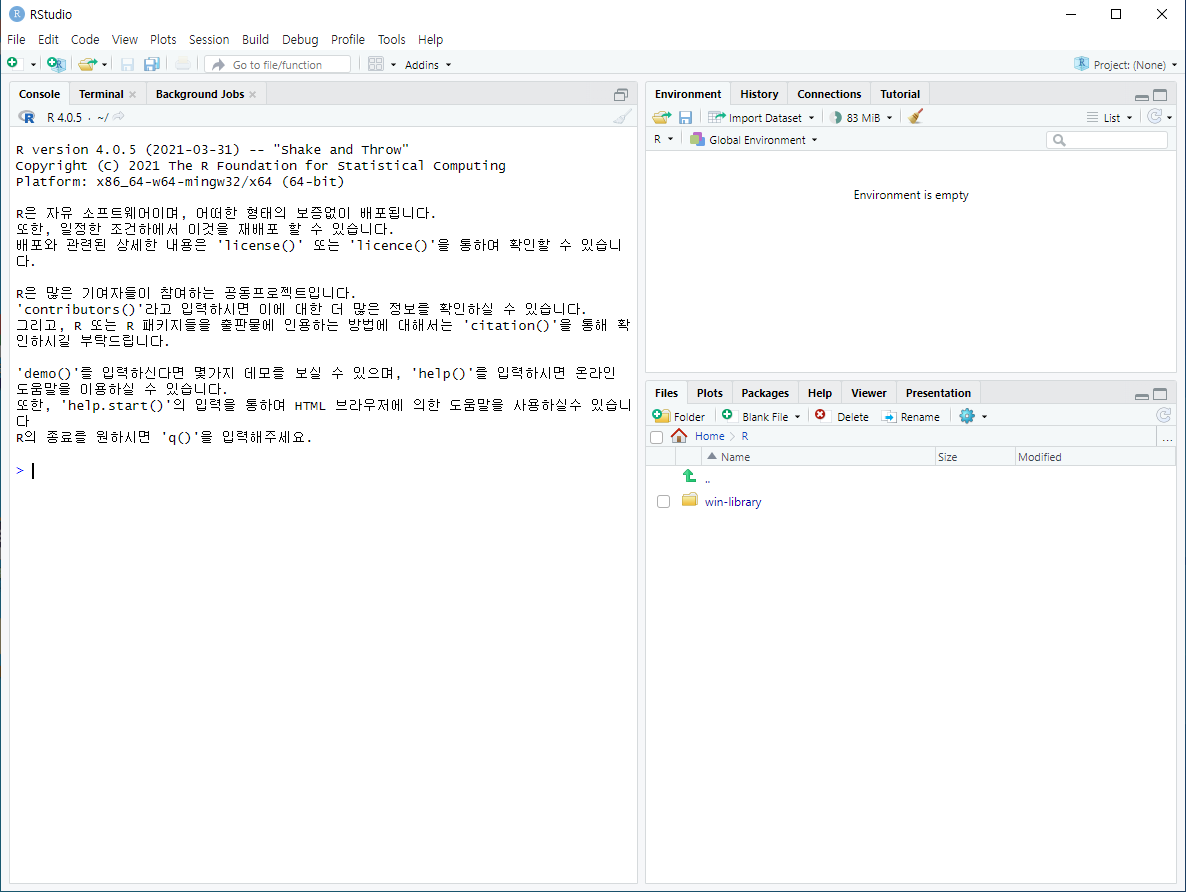View current working directory arrow icon

[x=119, y=117]
